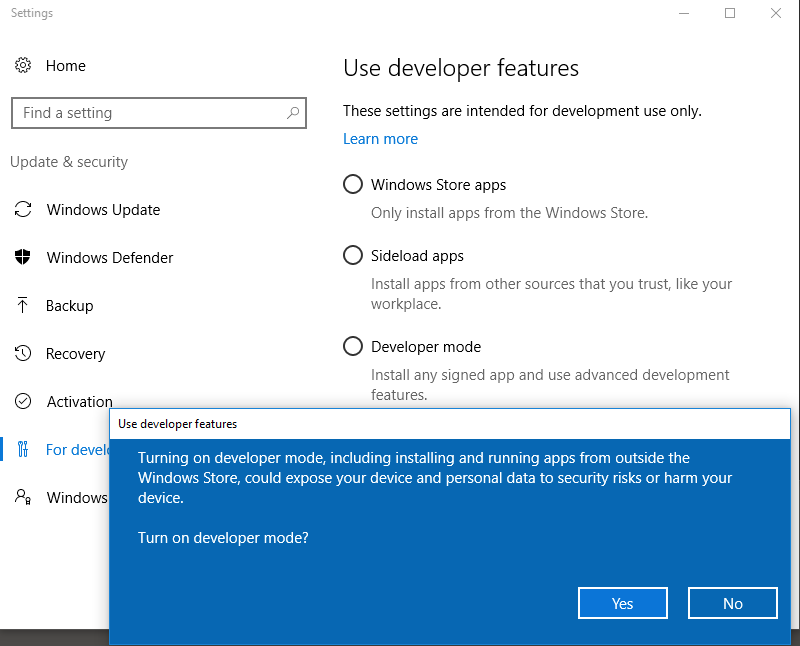The height and width of the screenshot is (646, 800).
Task: Minimize the Settings window
Action: 684,13
